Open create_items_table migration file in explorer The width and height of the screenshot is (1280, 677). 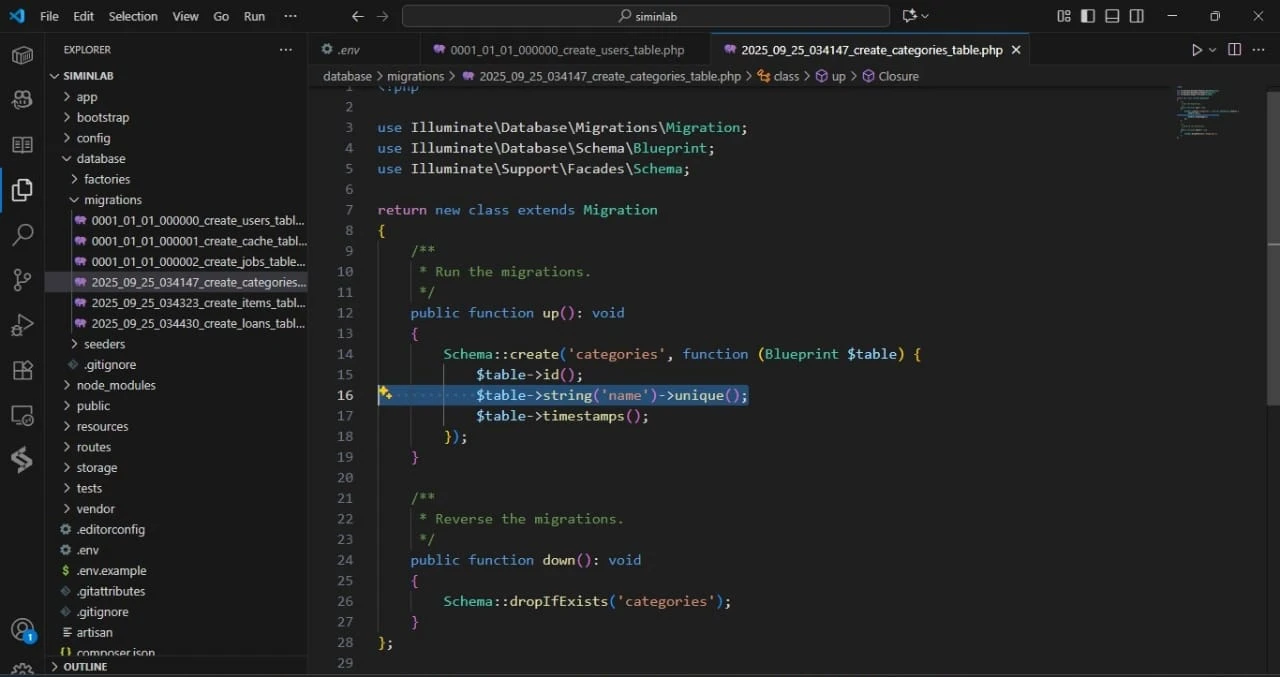click(197, 303)
